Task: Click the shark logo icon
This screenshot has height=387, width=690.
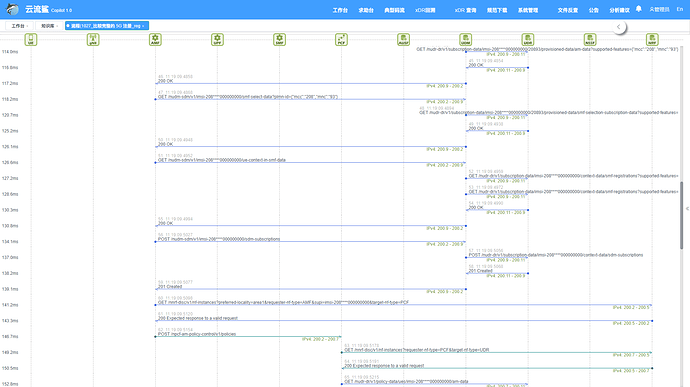Action: (x=12, y=9)
